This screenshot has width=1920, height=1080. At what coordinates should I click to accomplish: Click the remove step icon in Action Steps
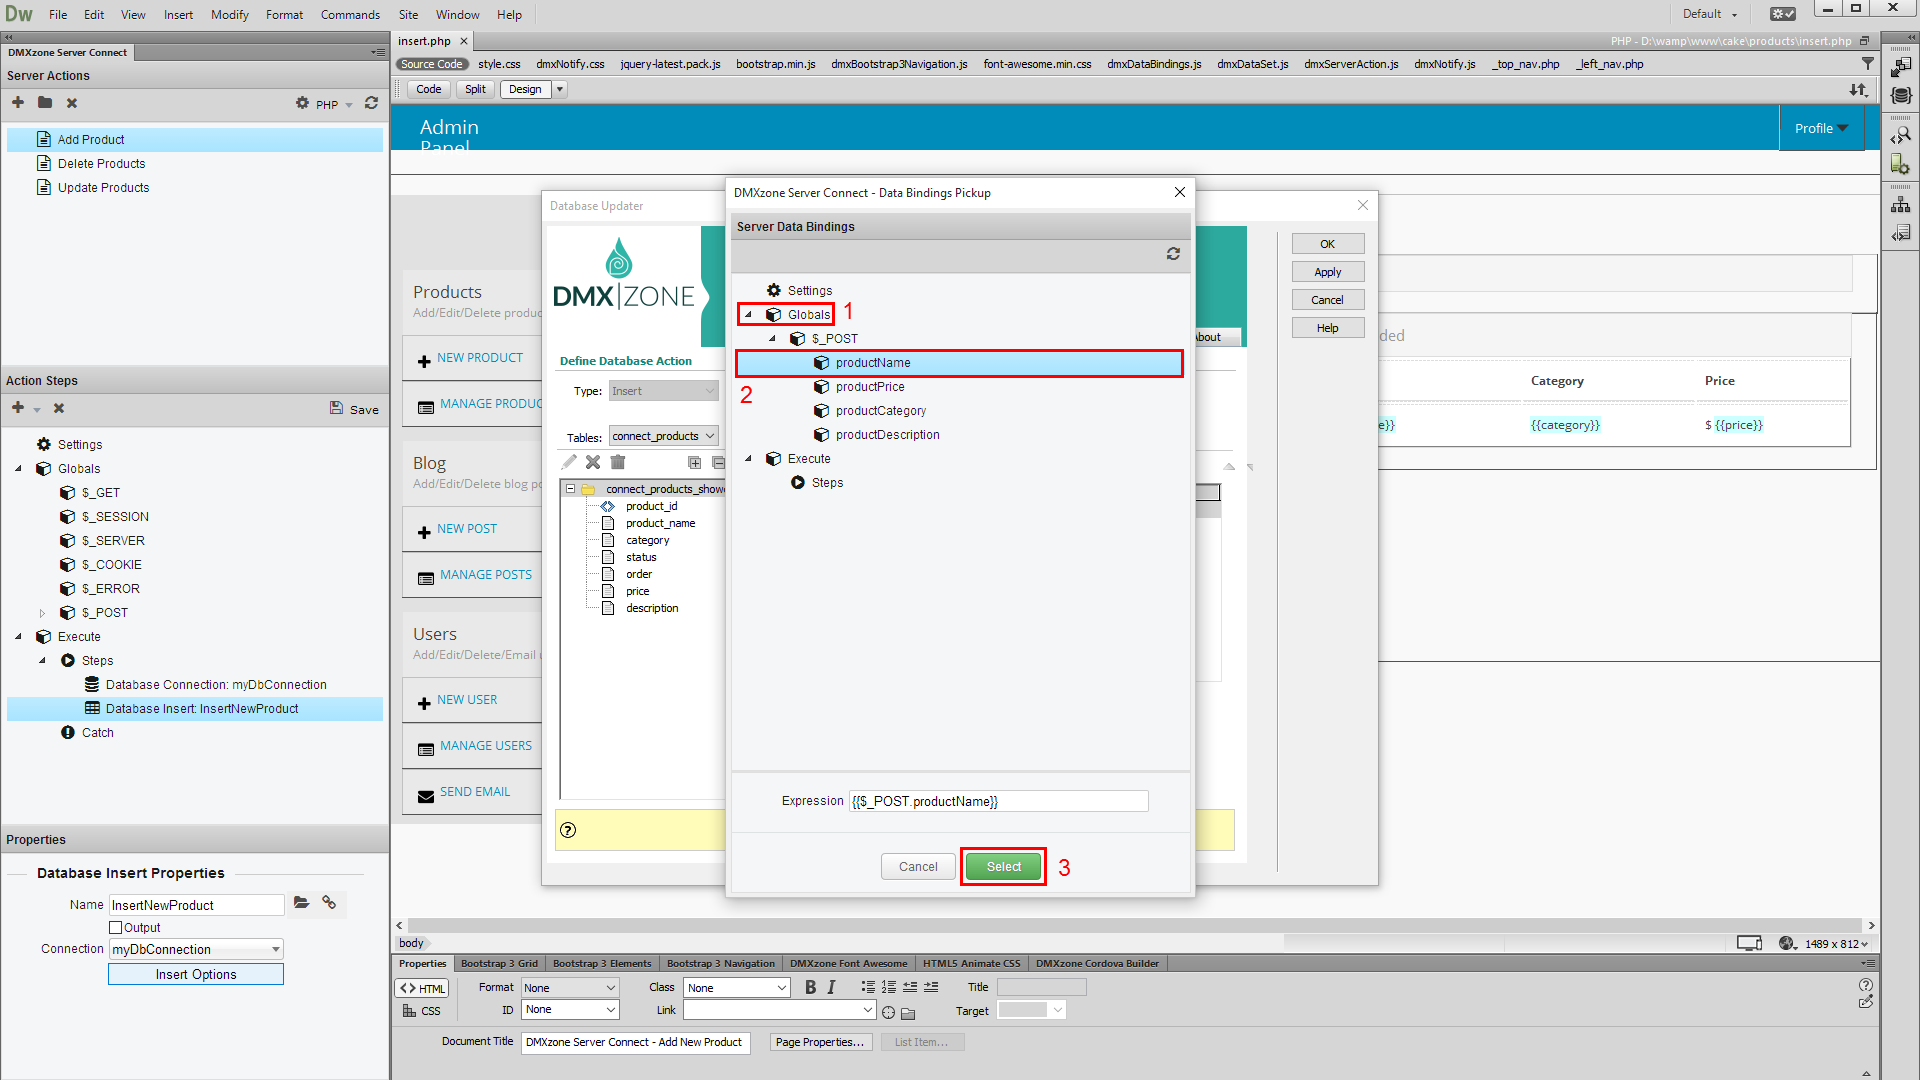[59, 408]
